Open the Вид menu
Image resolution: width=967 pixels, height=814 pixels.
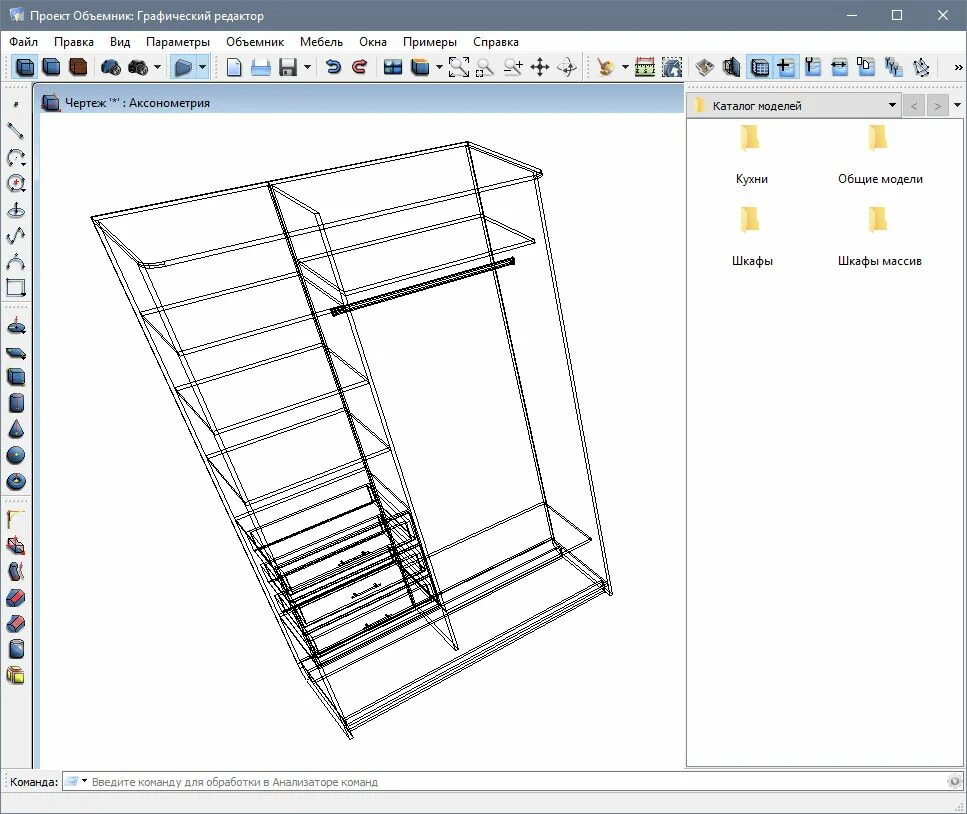click(120, 42)
